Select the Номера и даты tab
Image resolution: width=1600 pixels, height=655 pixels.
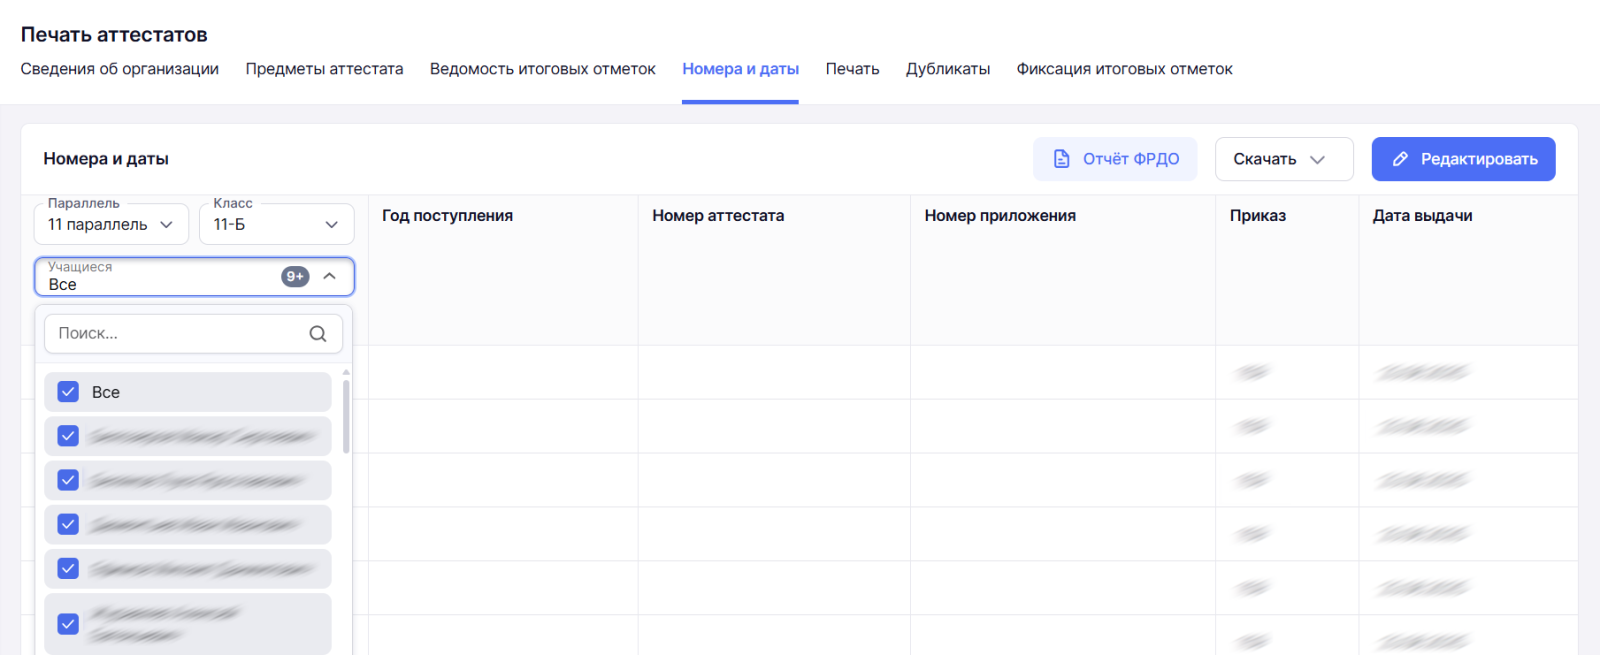coord(740,69)
